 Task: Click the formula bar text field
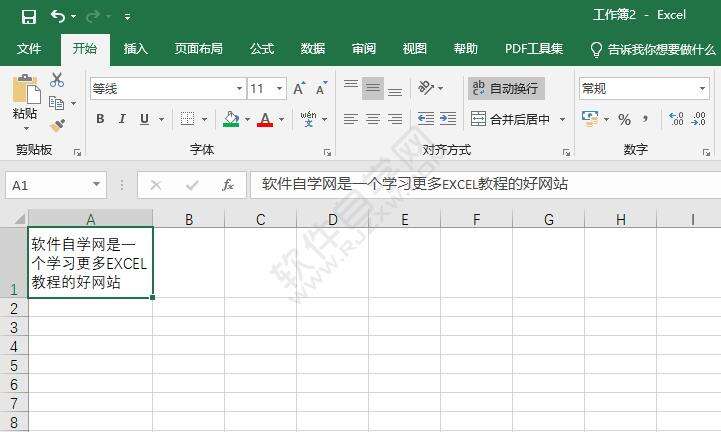pos(486,185)
